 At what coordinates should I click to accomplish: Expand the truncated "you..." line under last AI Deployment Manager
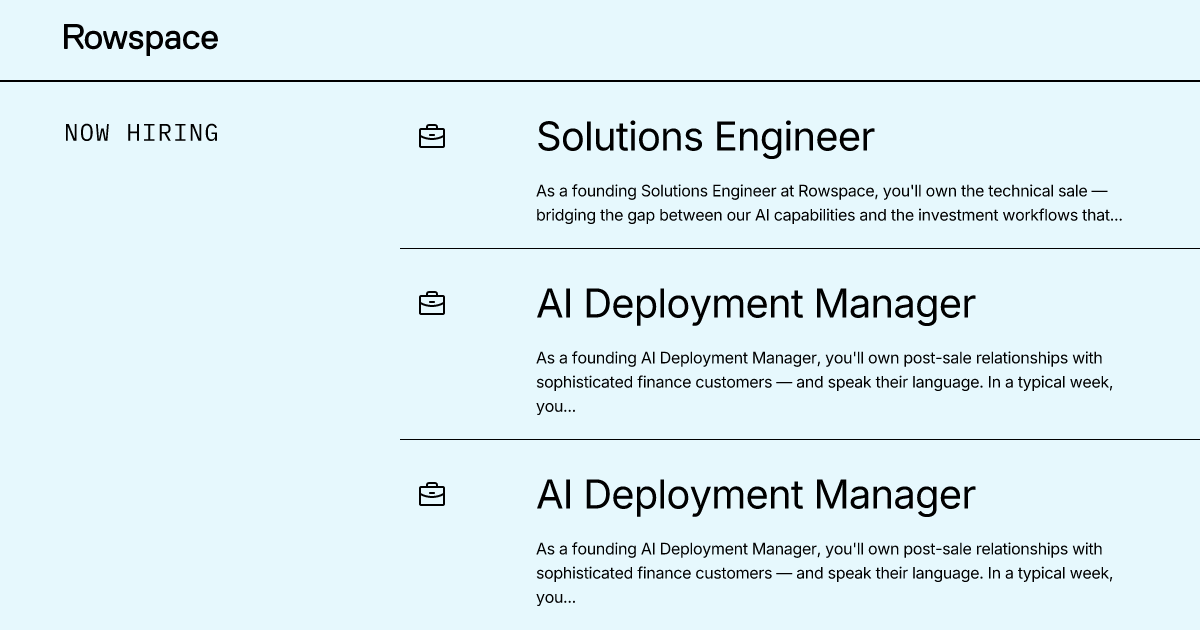(x=556, y=598)
